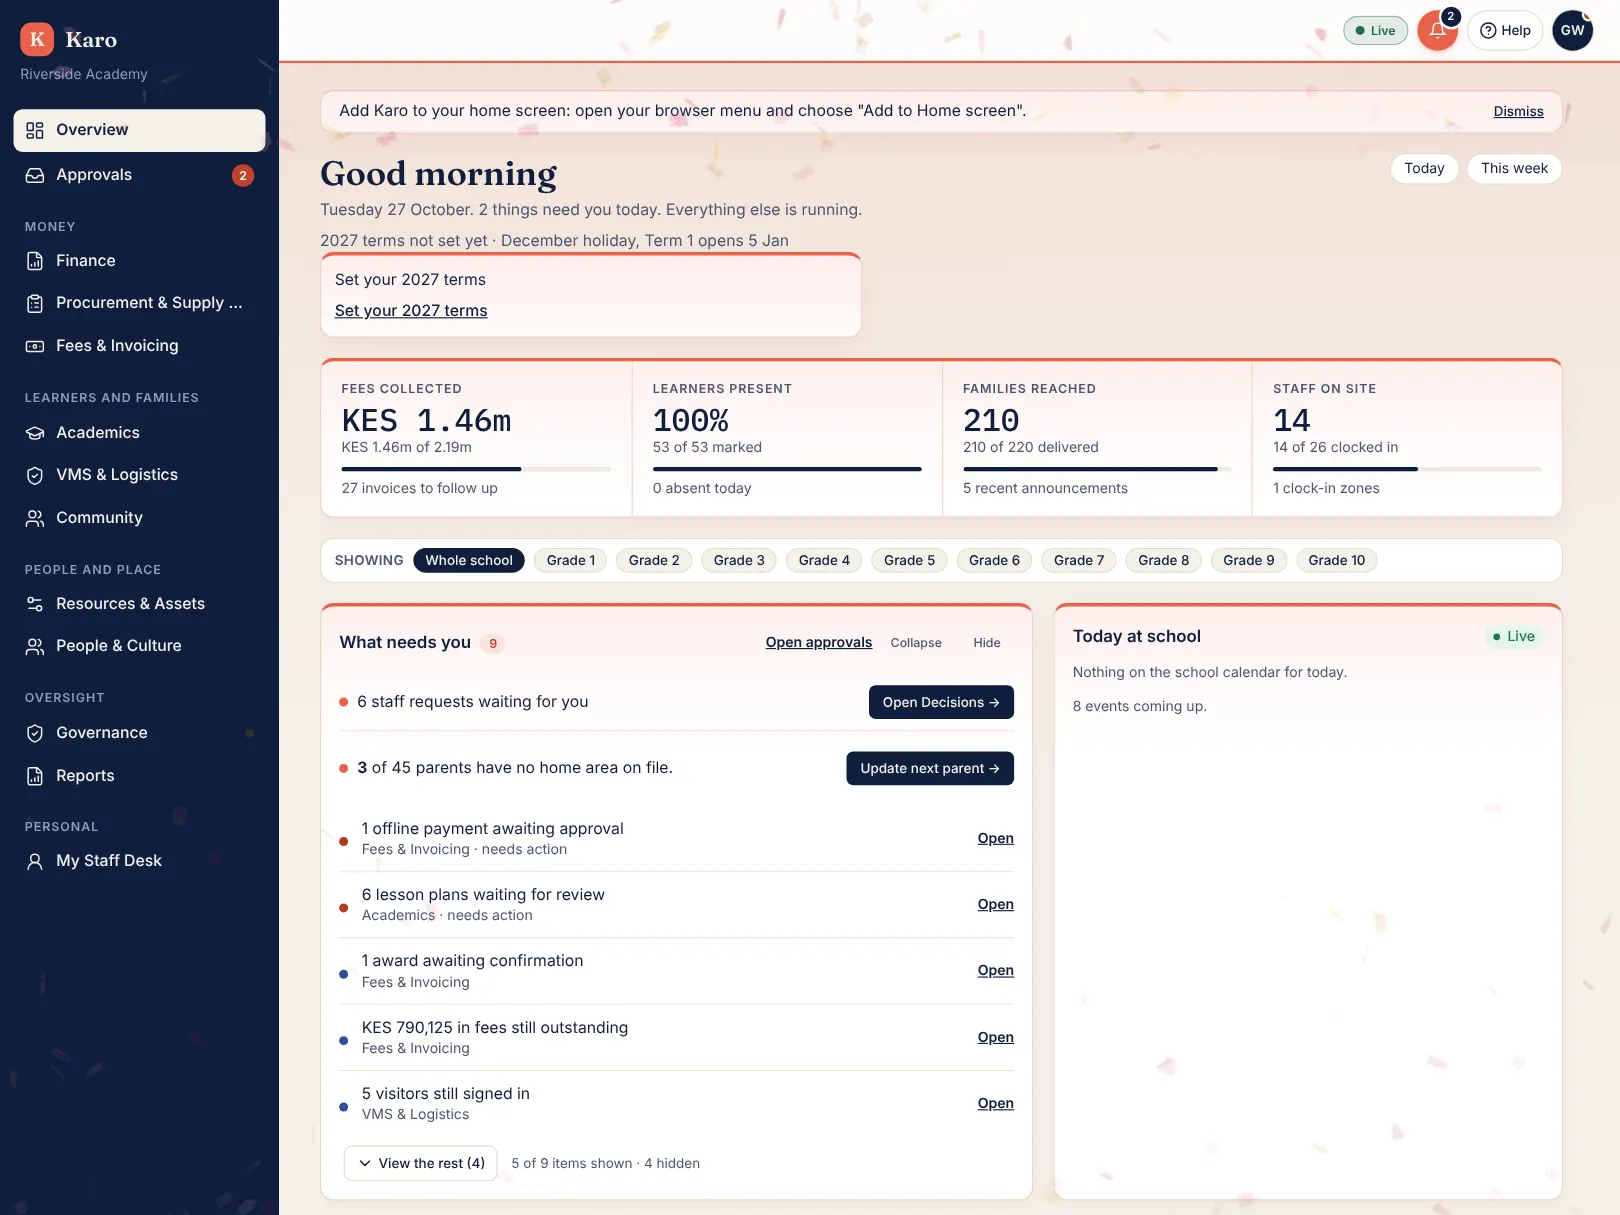Click the Approvals inbox icon
This screenshot has width=1620, height=1215.
[x=35, y=175]
